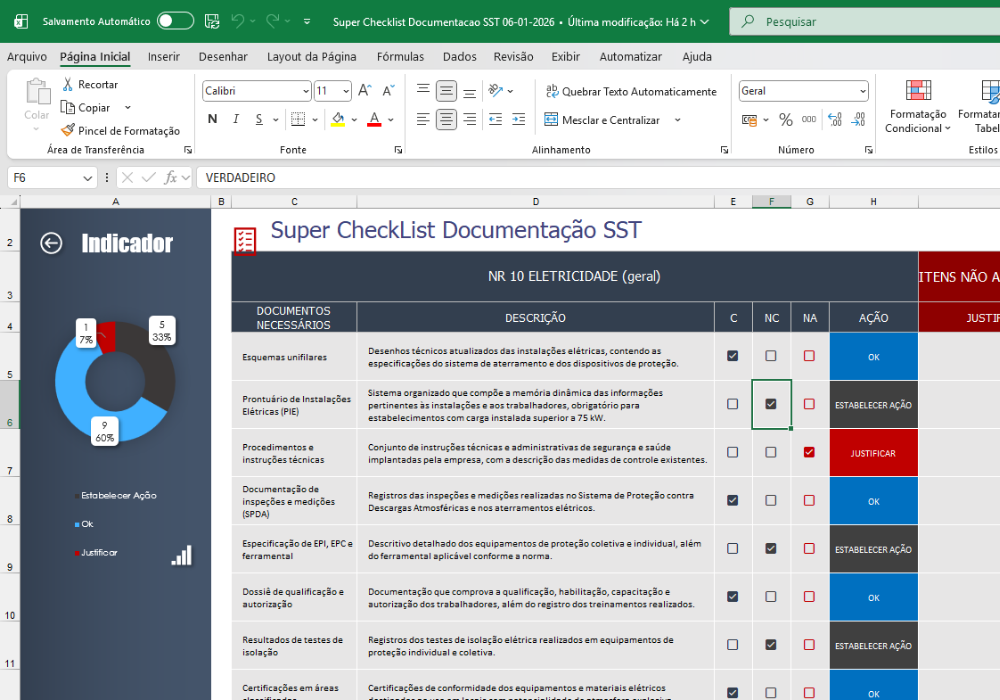
Task: Uncheck NA box for Procedimentos e instruções
Action: pos(809,452)
